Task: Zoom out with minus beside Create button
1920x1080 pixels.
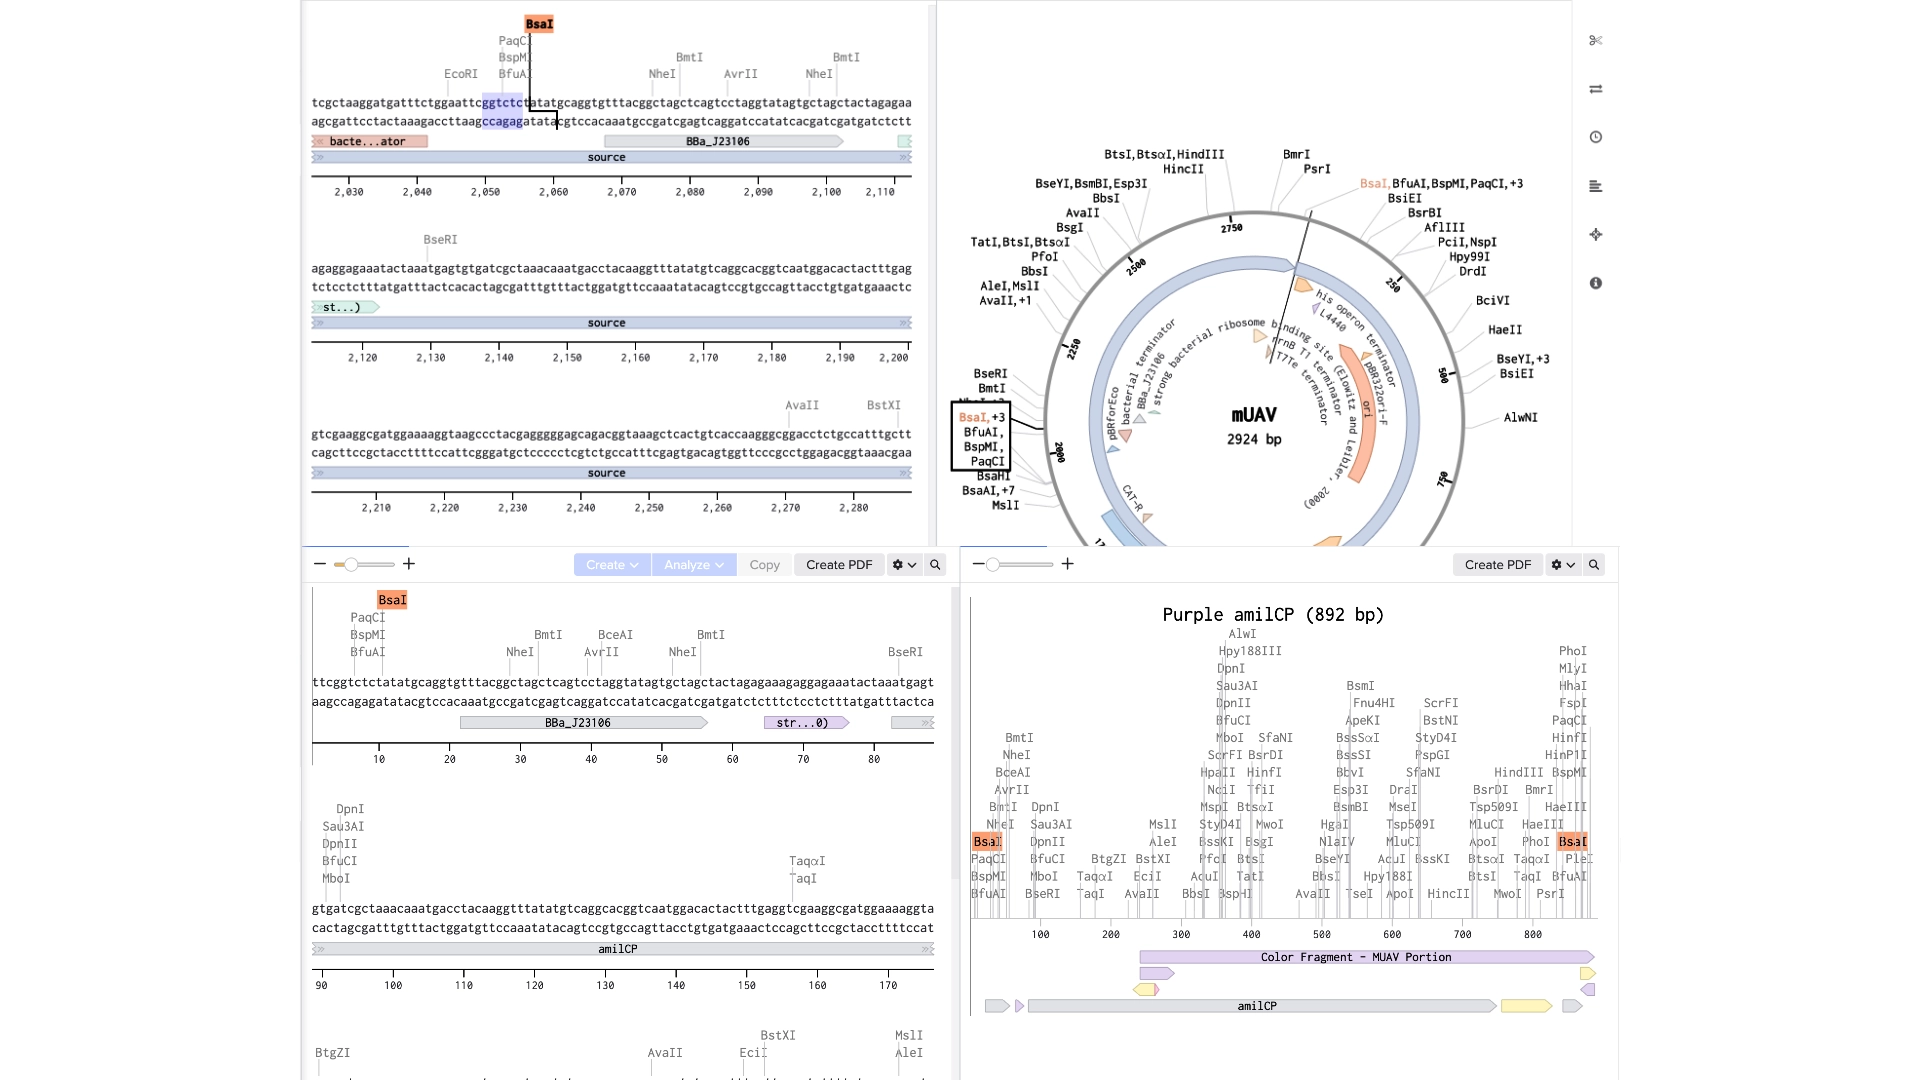Action: 320,564
